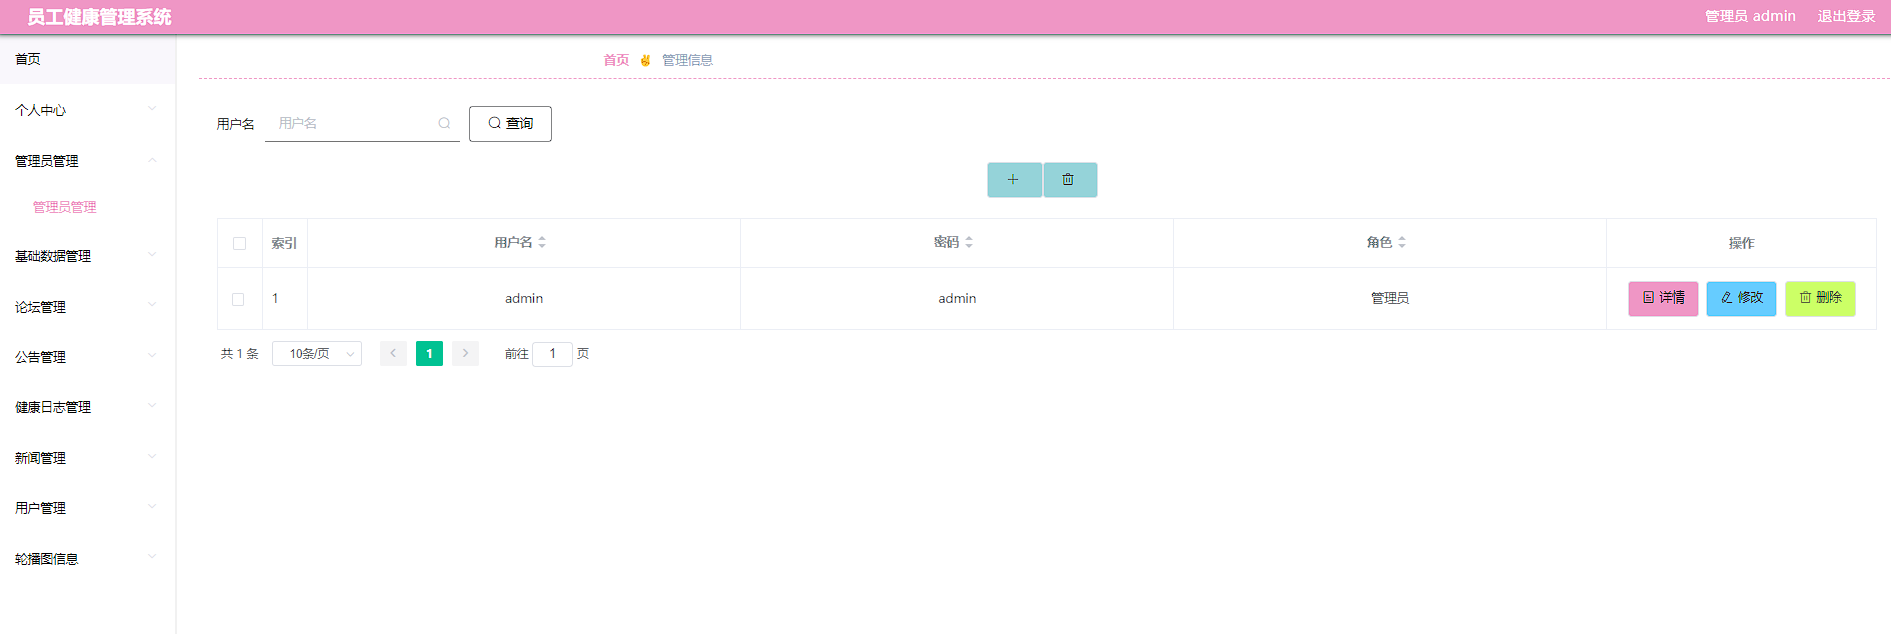Click the 查询 search button
1891x634 pixels.
(x=510, y=124)
